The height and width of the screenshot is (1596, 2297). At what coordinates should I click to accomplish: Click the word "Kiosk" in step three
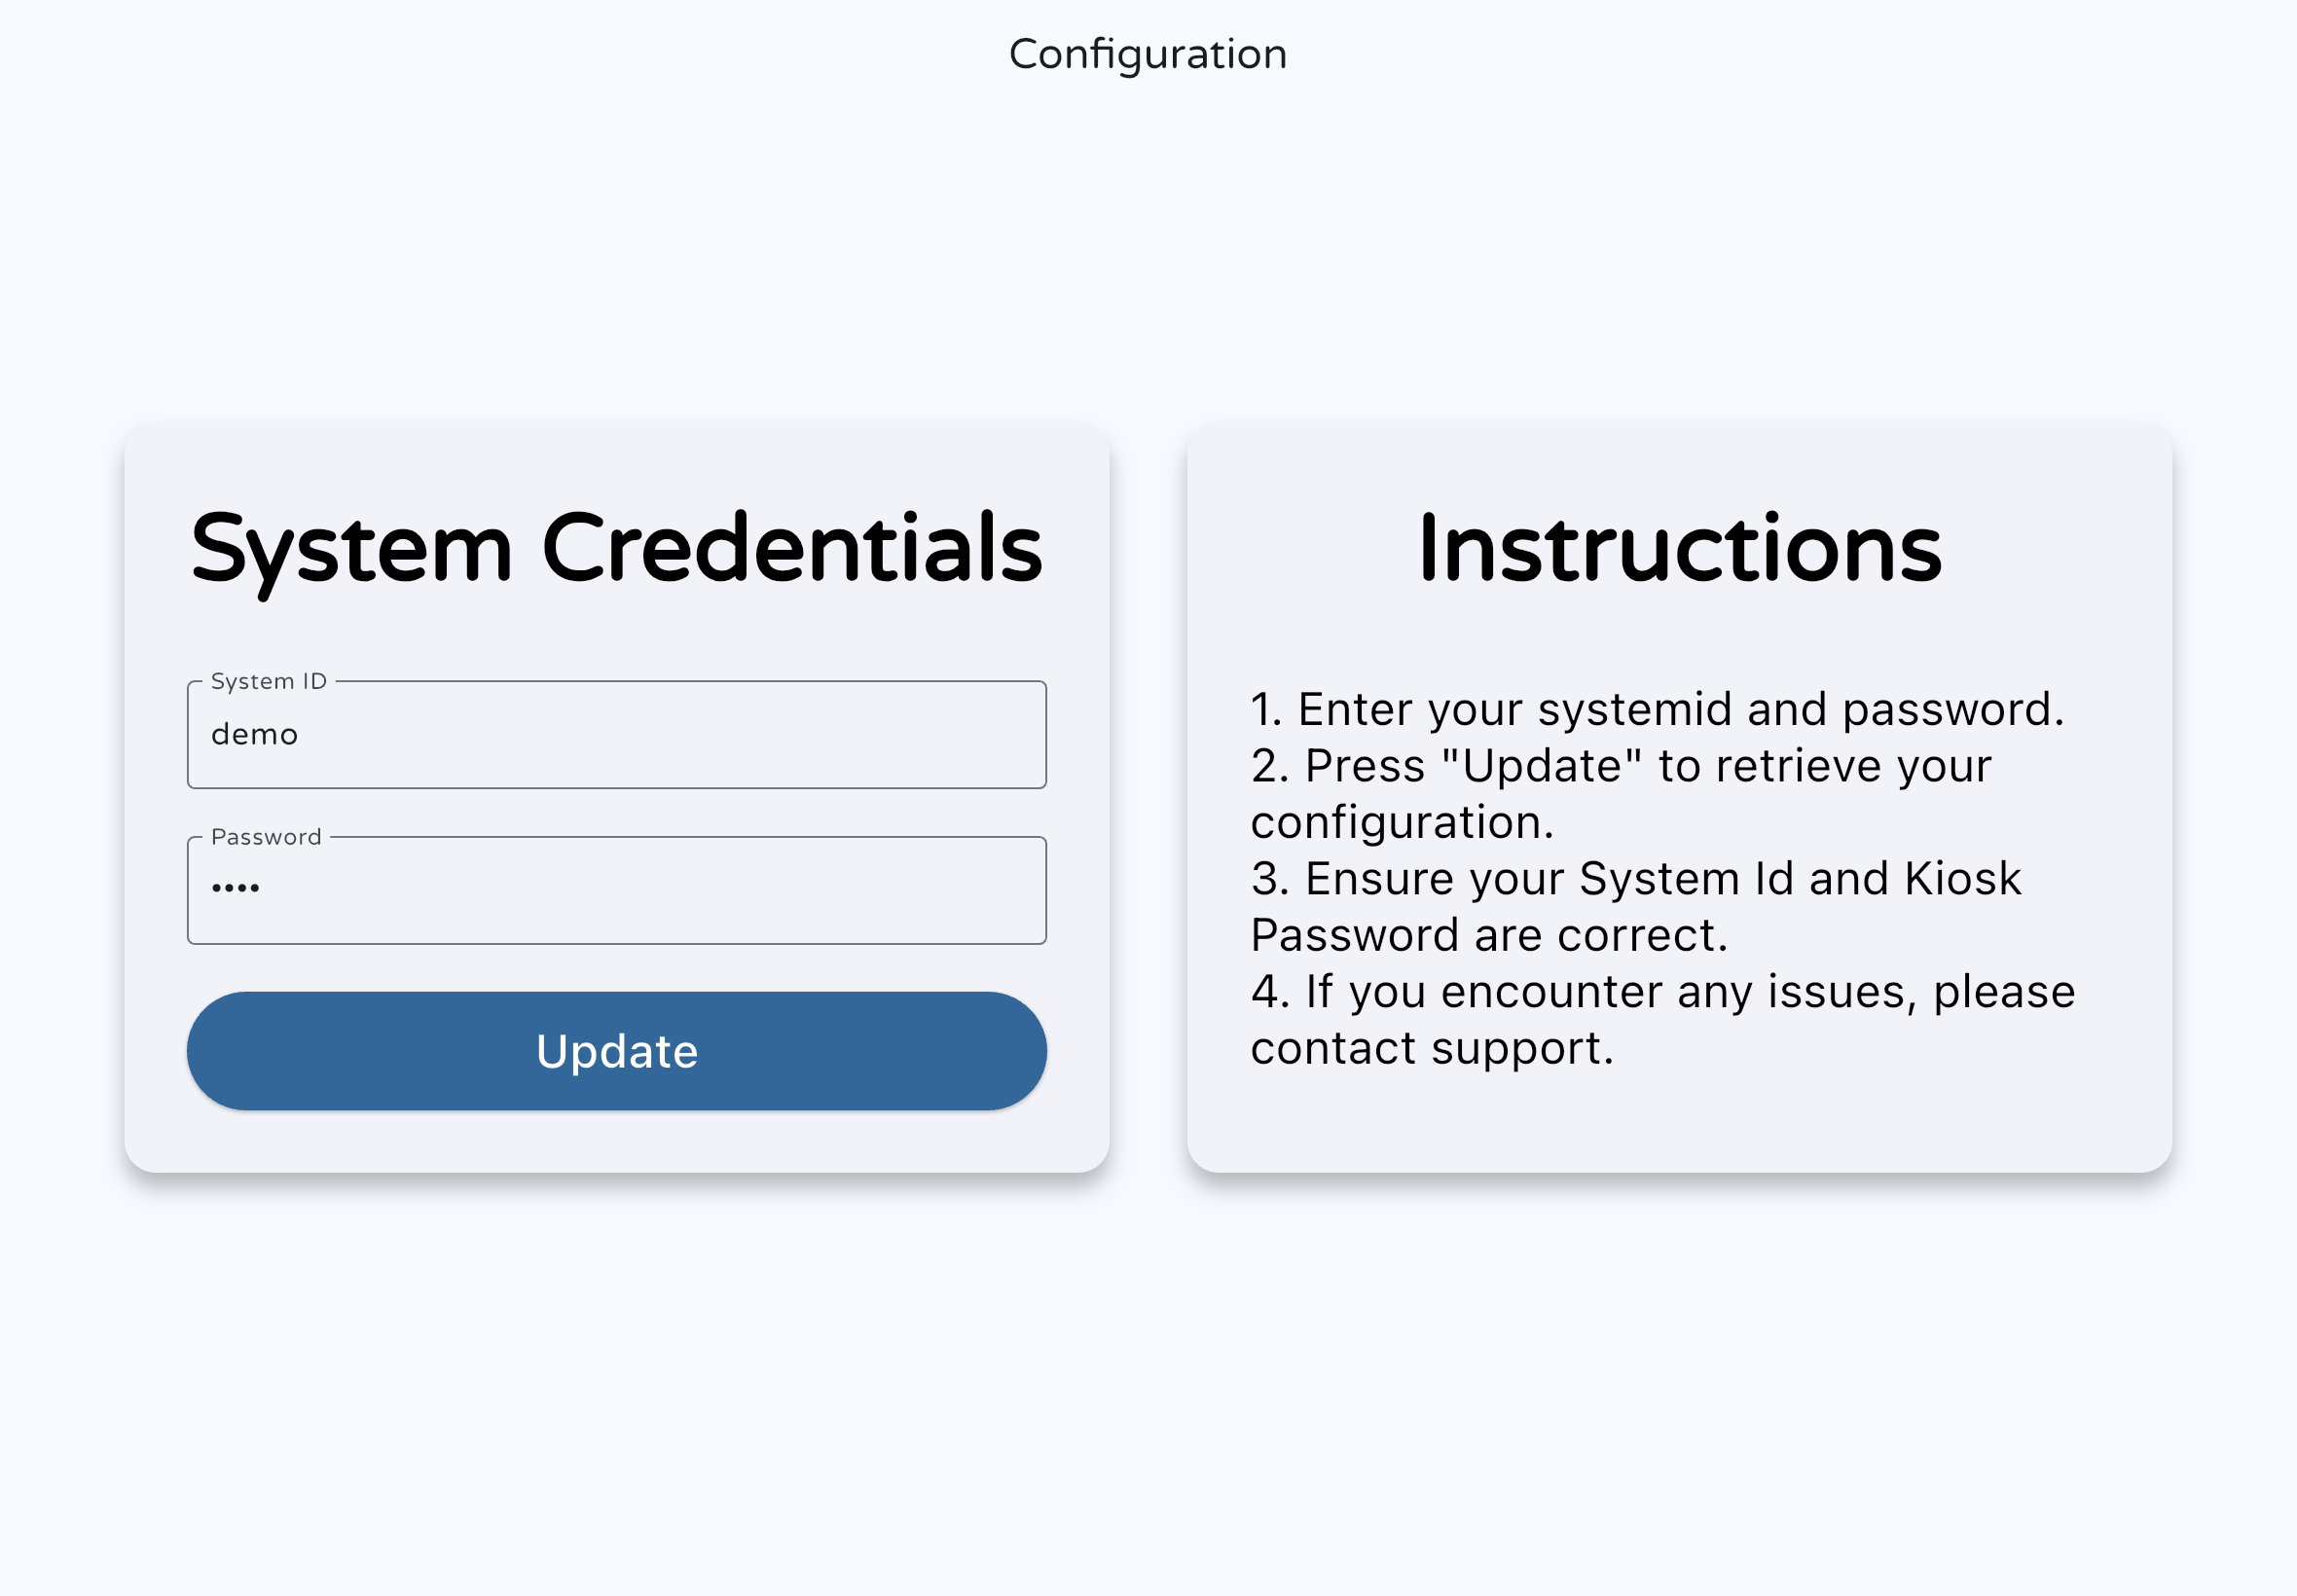tap(1962, 879)
